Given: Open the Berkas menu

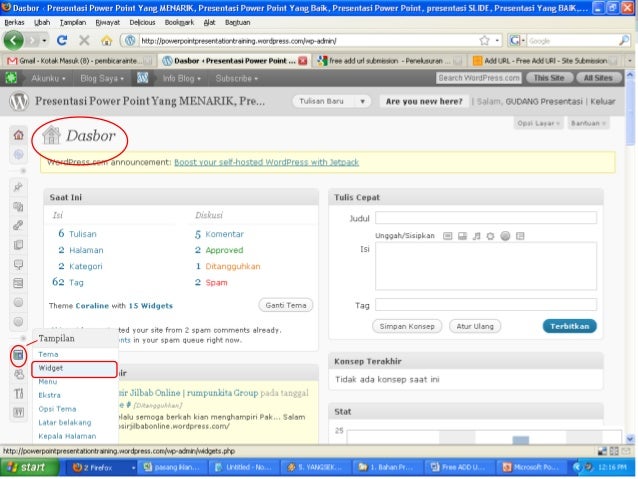Looking at the screenshot, I should click(x=14, y=22).
